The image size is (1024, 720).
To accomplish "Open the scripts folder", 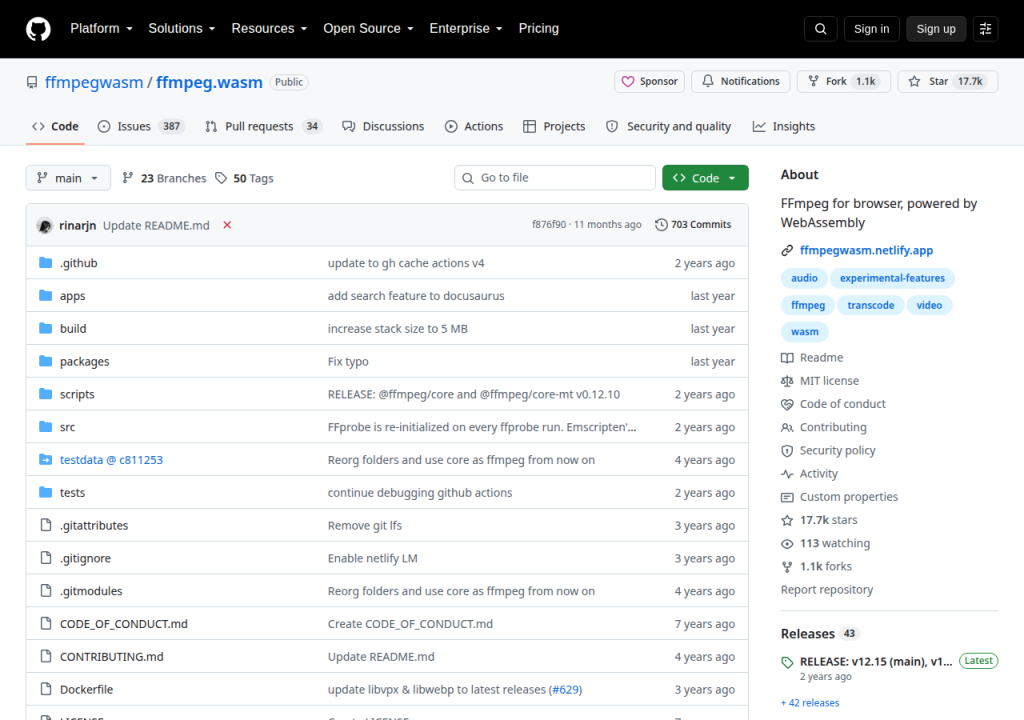I will (x=77, y=394).
